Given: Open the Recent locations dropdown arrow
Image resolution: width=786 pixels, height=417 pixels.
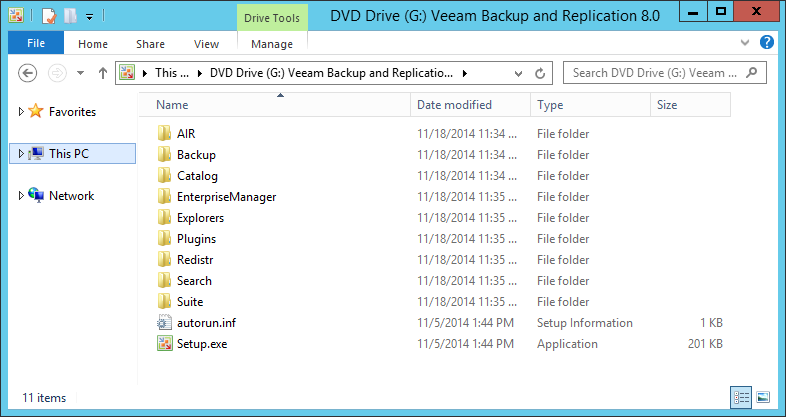Looking at the screenshot, I should [80, 73].
